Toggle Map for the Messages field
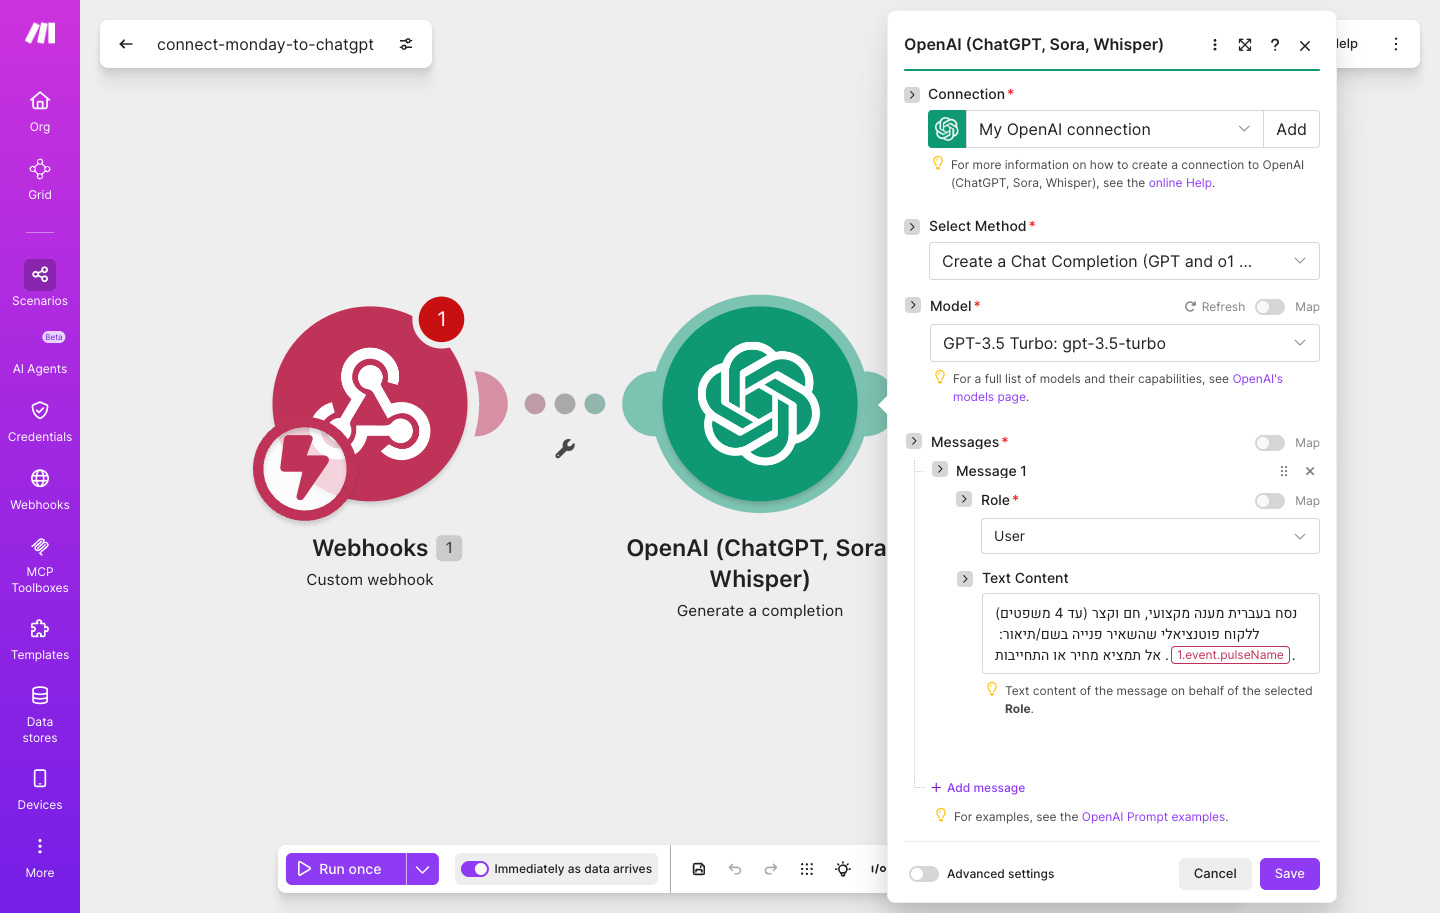 pos(1270,443)
